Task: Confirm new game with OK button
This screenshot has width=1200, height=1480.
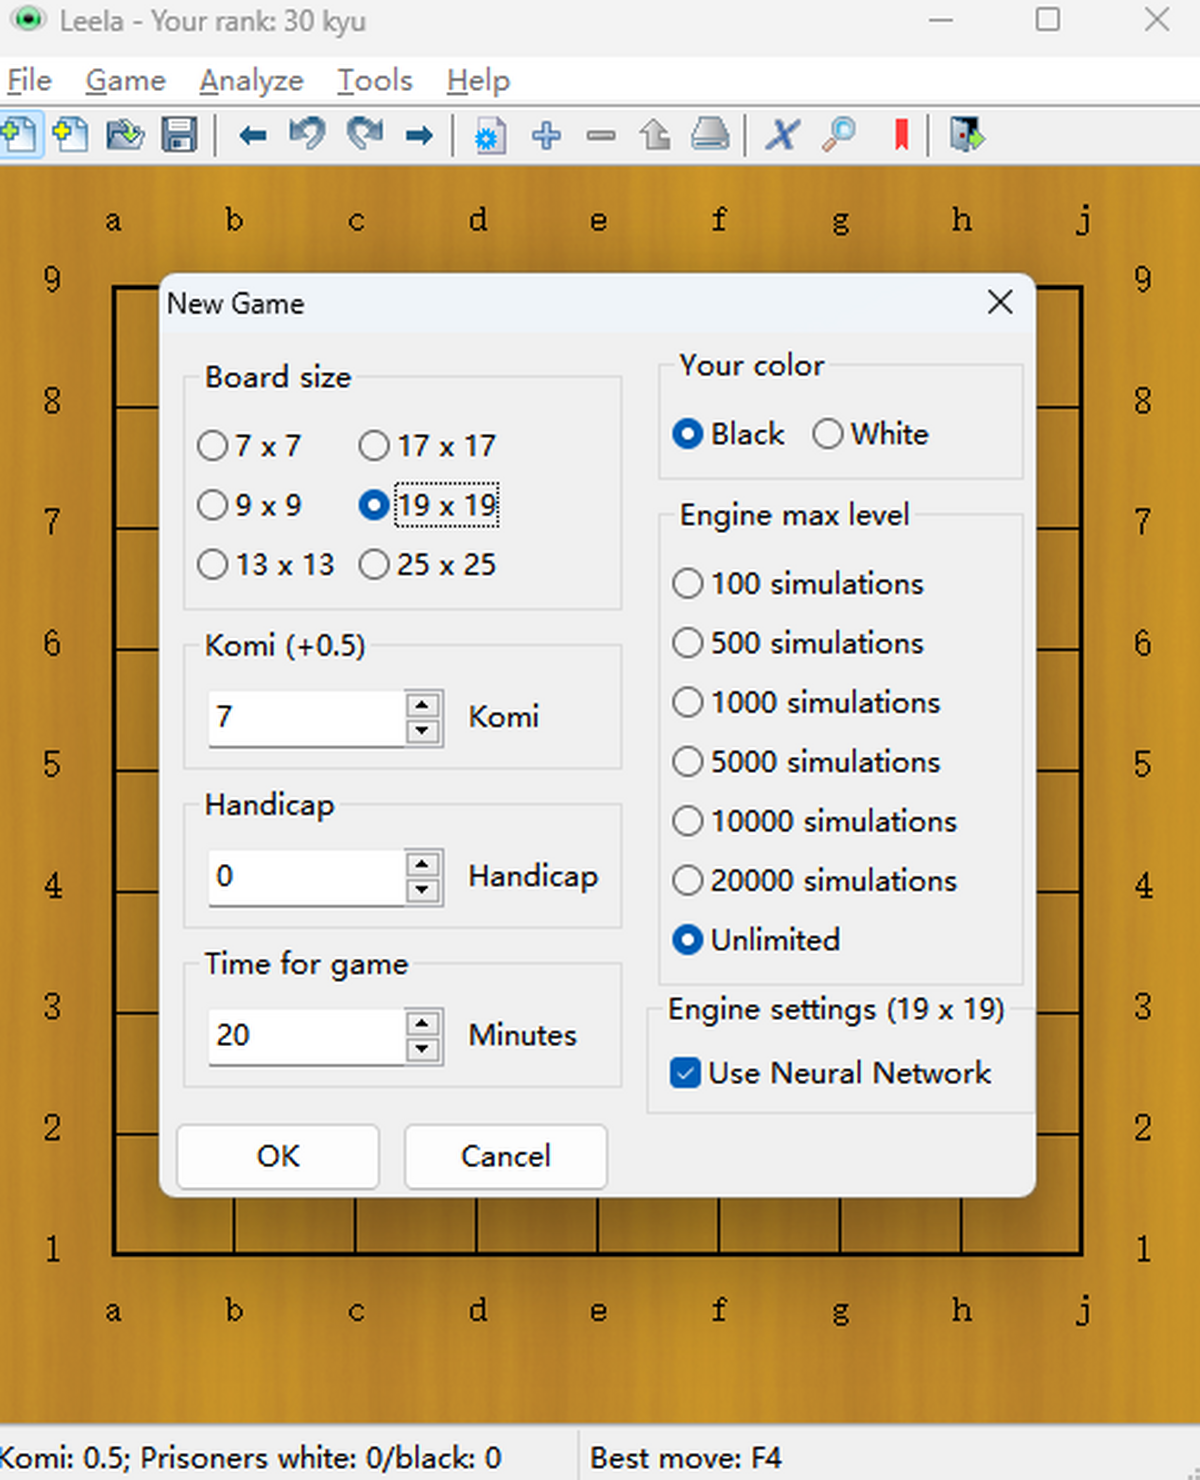Action: coord(278,1156)
